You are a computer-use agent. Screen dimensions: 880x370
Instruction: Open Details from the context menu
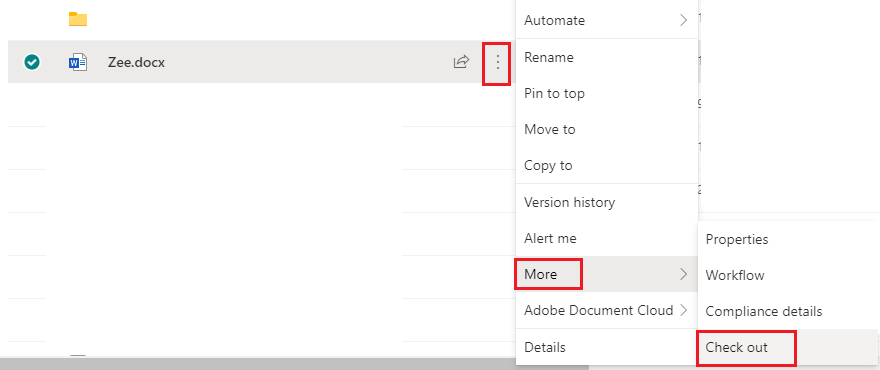(x=607, y=347)
